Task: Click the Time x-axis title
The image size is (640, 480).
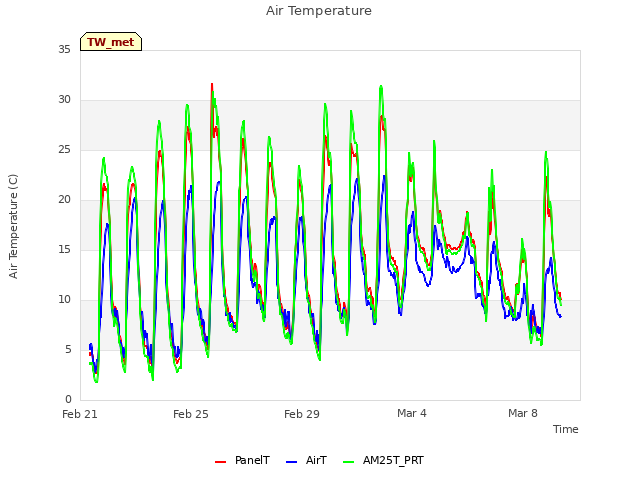Action: pos(566,429)
